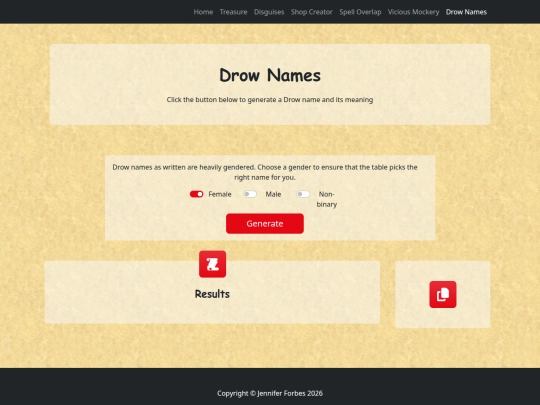
Task: Go to the Treasure page
Action: tap(233, 12)
